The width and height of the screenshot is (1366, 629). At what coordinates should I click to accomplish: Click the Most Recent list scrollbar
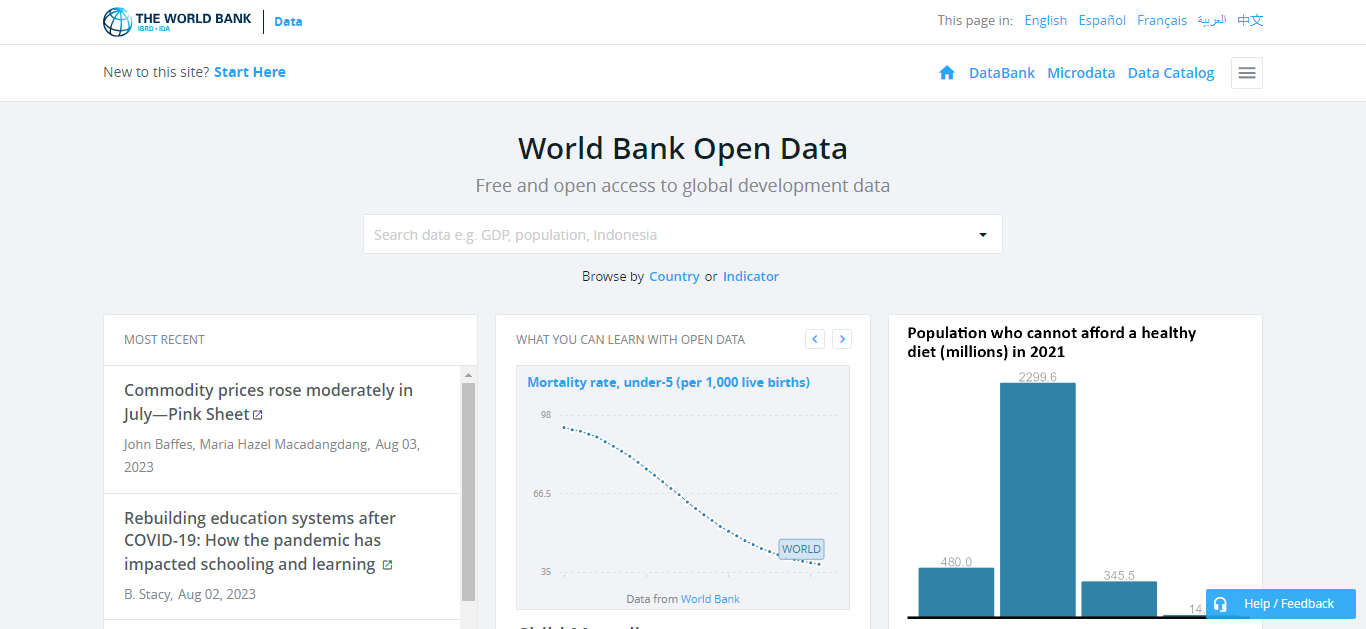point(468,490)
